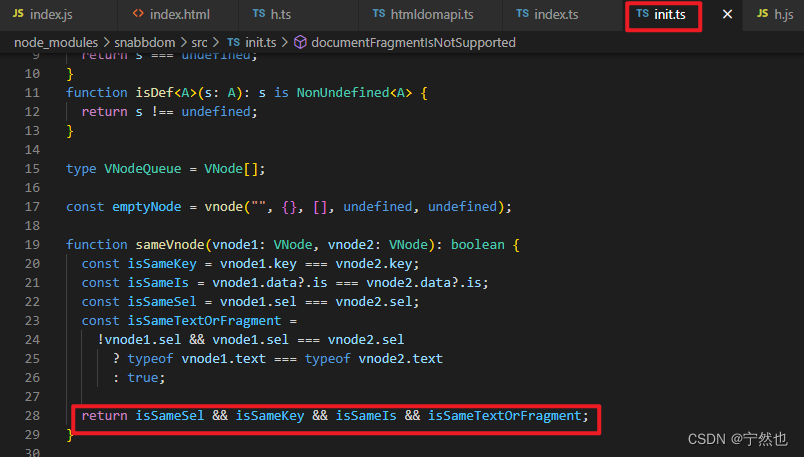Click line number 19 in the gutter

point(32,245)
